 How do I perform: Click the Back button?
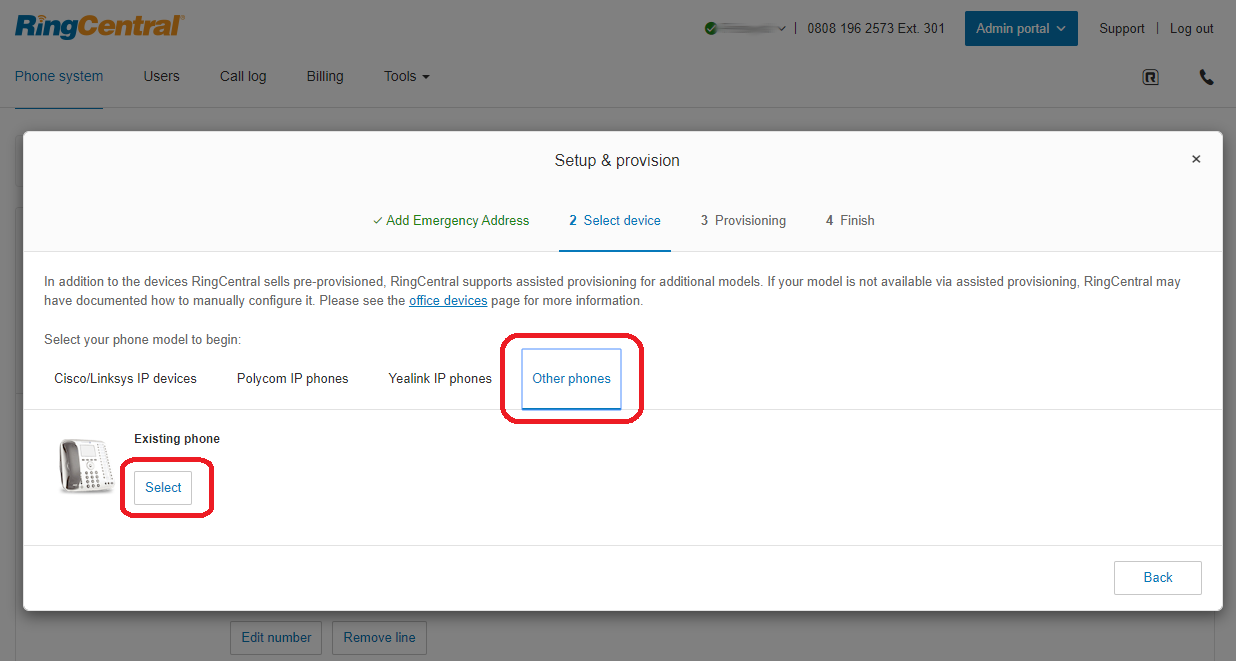tap(1157, 577)
